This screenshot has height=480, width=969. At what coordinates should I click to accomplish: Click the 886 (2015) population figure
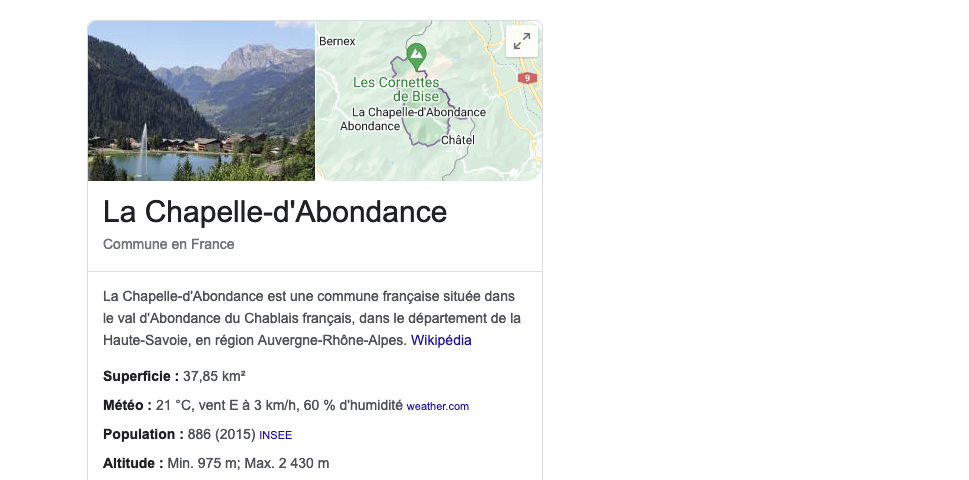[x=221, y=434]
